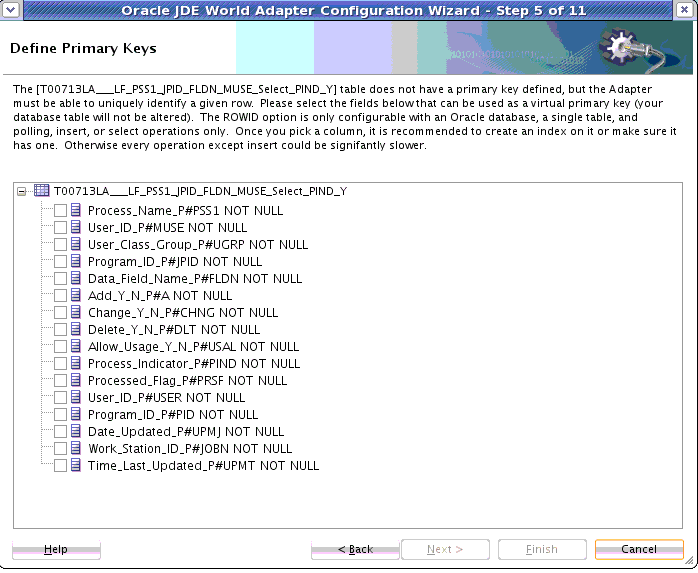698x573 pixels.
Task: Select 'User_Class_Group_P#UGRP NOT NULL' text
Action: tap(198, 244)
